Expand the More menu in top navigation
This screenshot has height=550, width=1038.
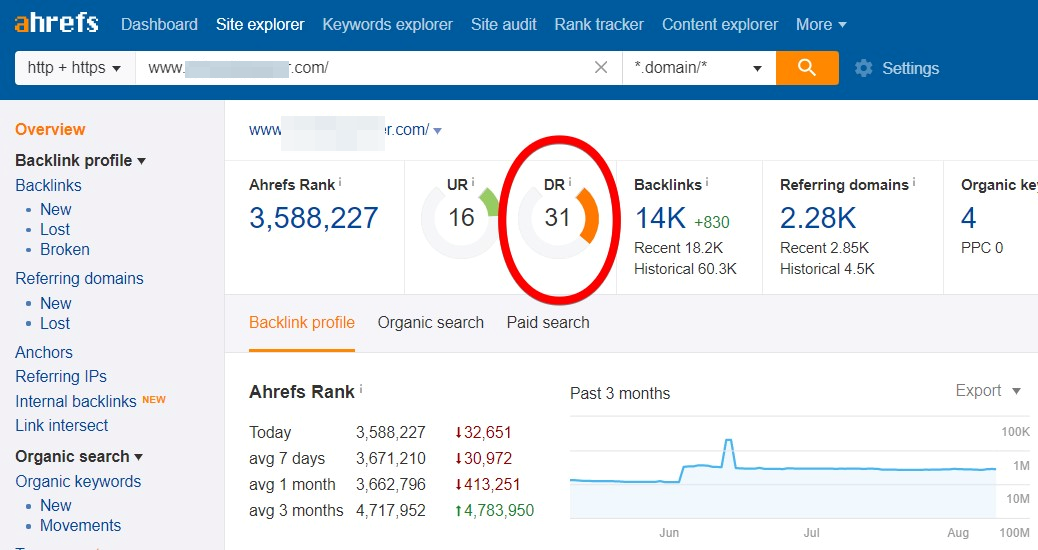821,24
